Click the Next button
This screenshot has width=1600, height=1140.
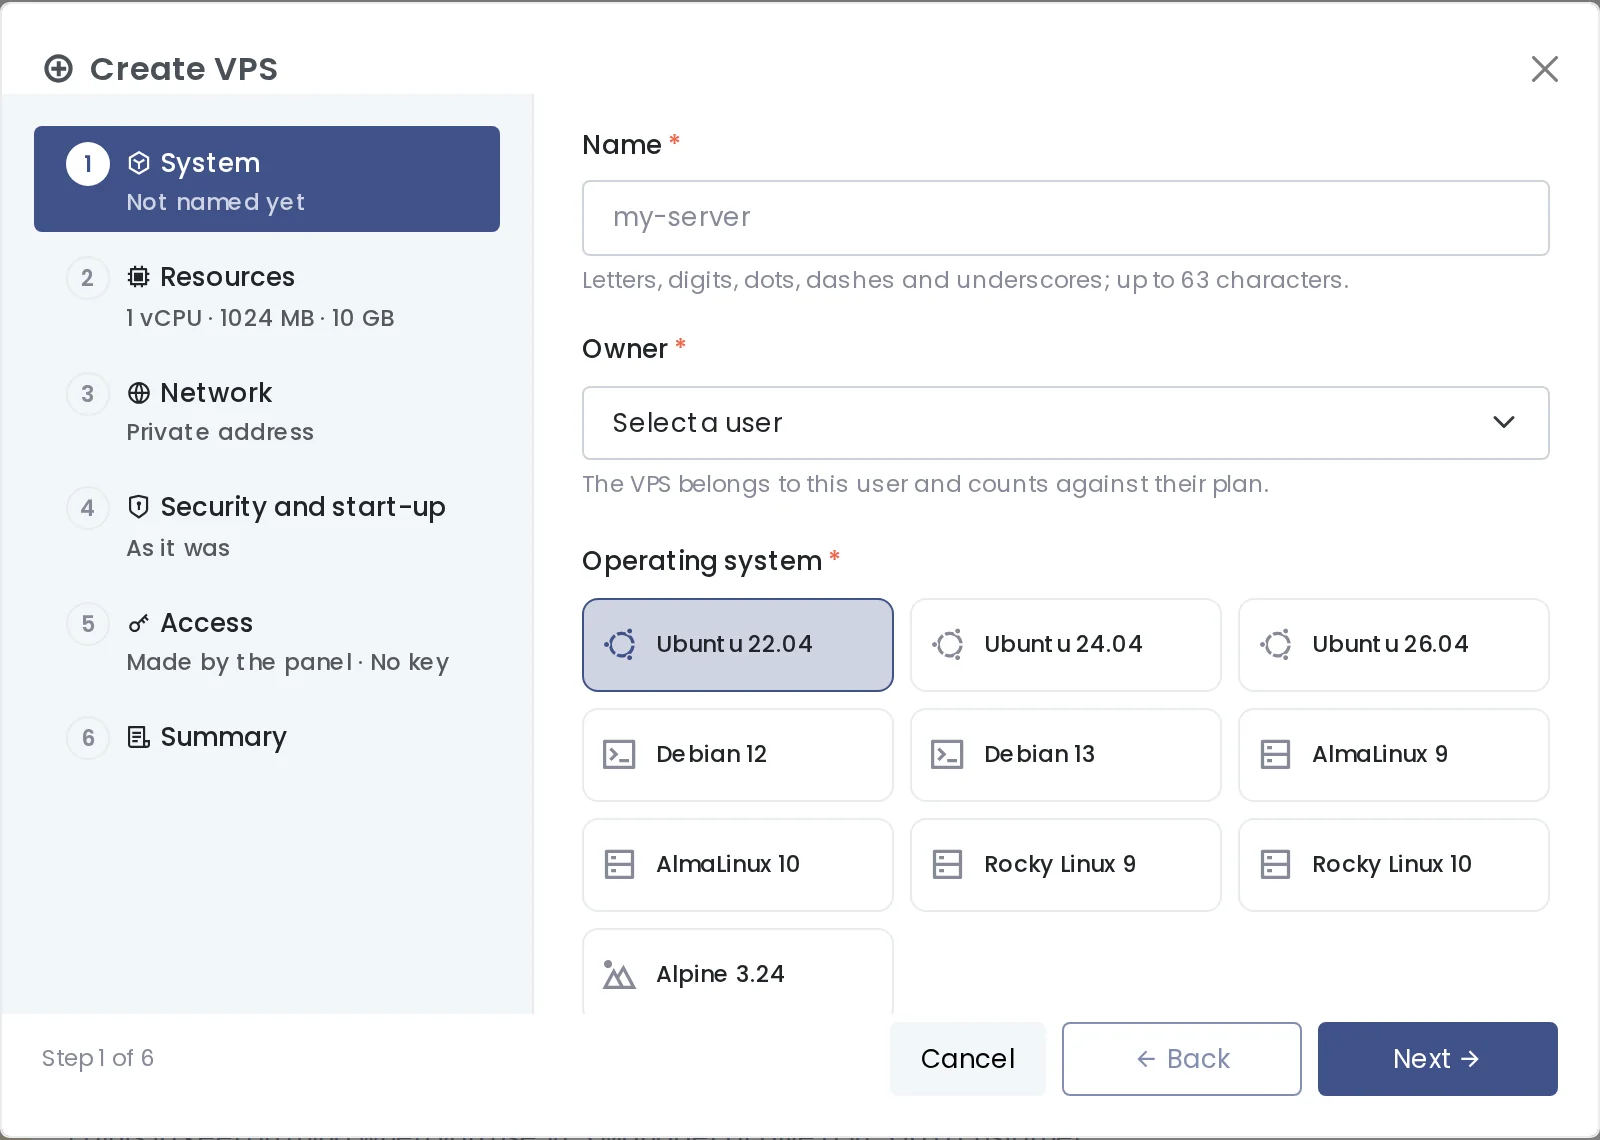1438,1059
